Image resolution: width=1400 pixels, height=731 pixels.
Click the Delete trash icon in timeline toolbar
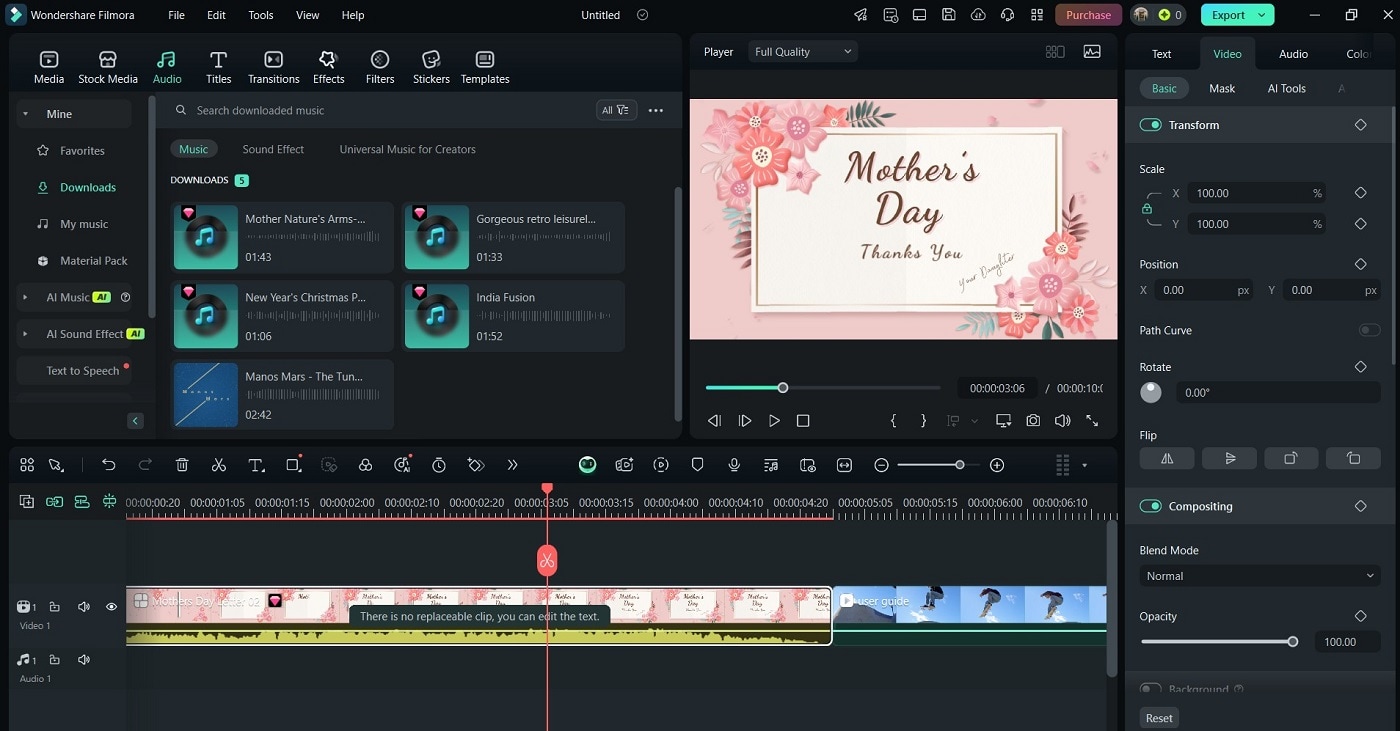(182, 465)
